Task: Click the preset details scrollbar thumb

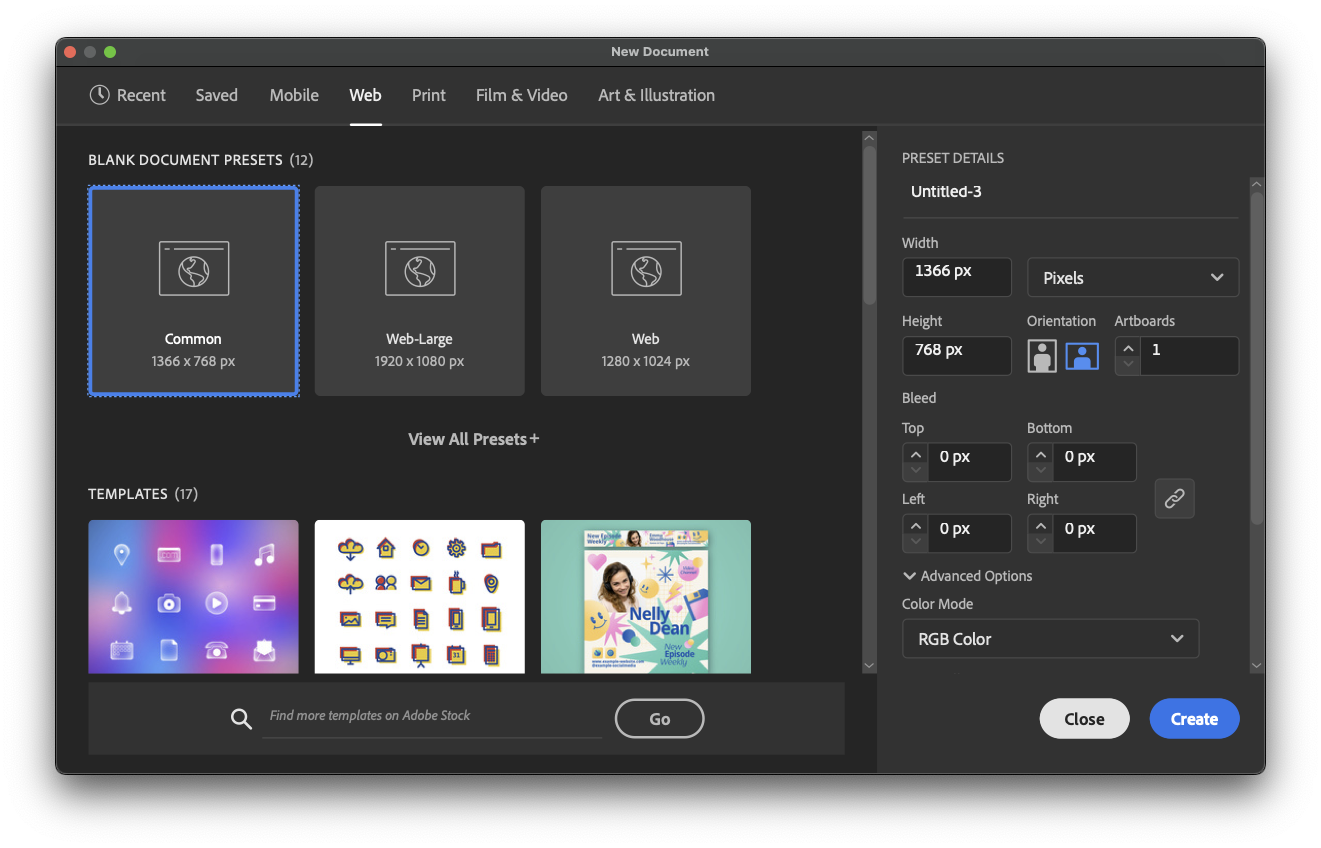Action: [x=1257, y=358]
